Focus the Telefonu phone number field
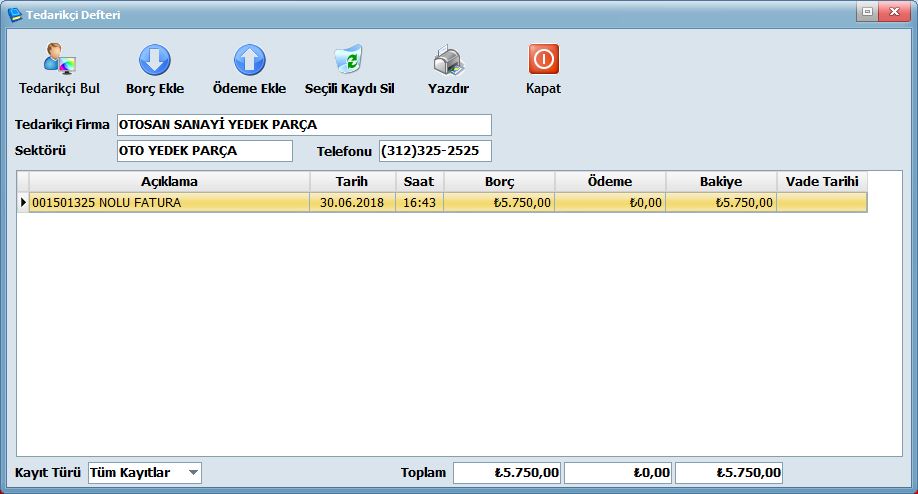The width and height of the screenshot is (918, 494). click(435, 151)
